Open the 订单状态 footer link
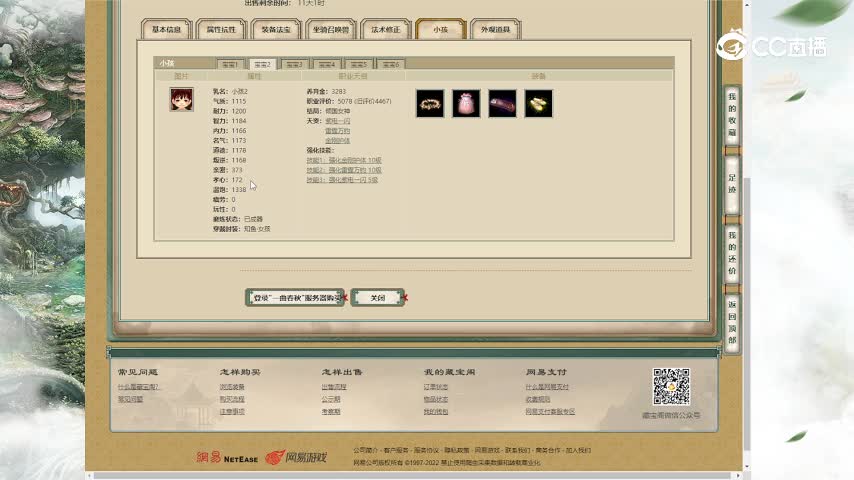Image resolution: width=854 pixels, height=480 pixels. (436, 387)
